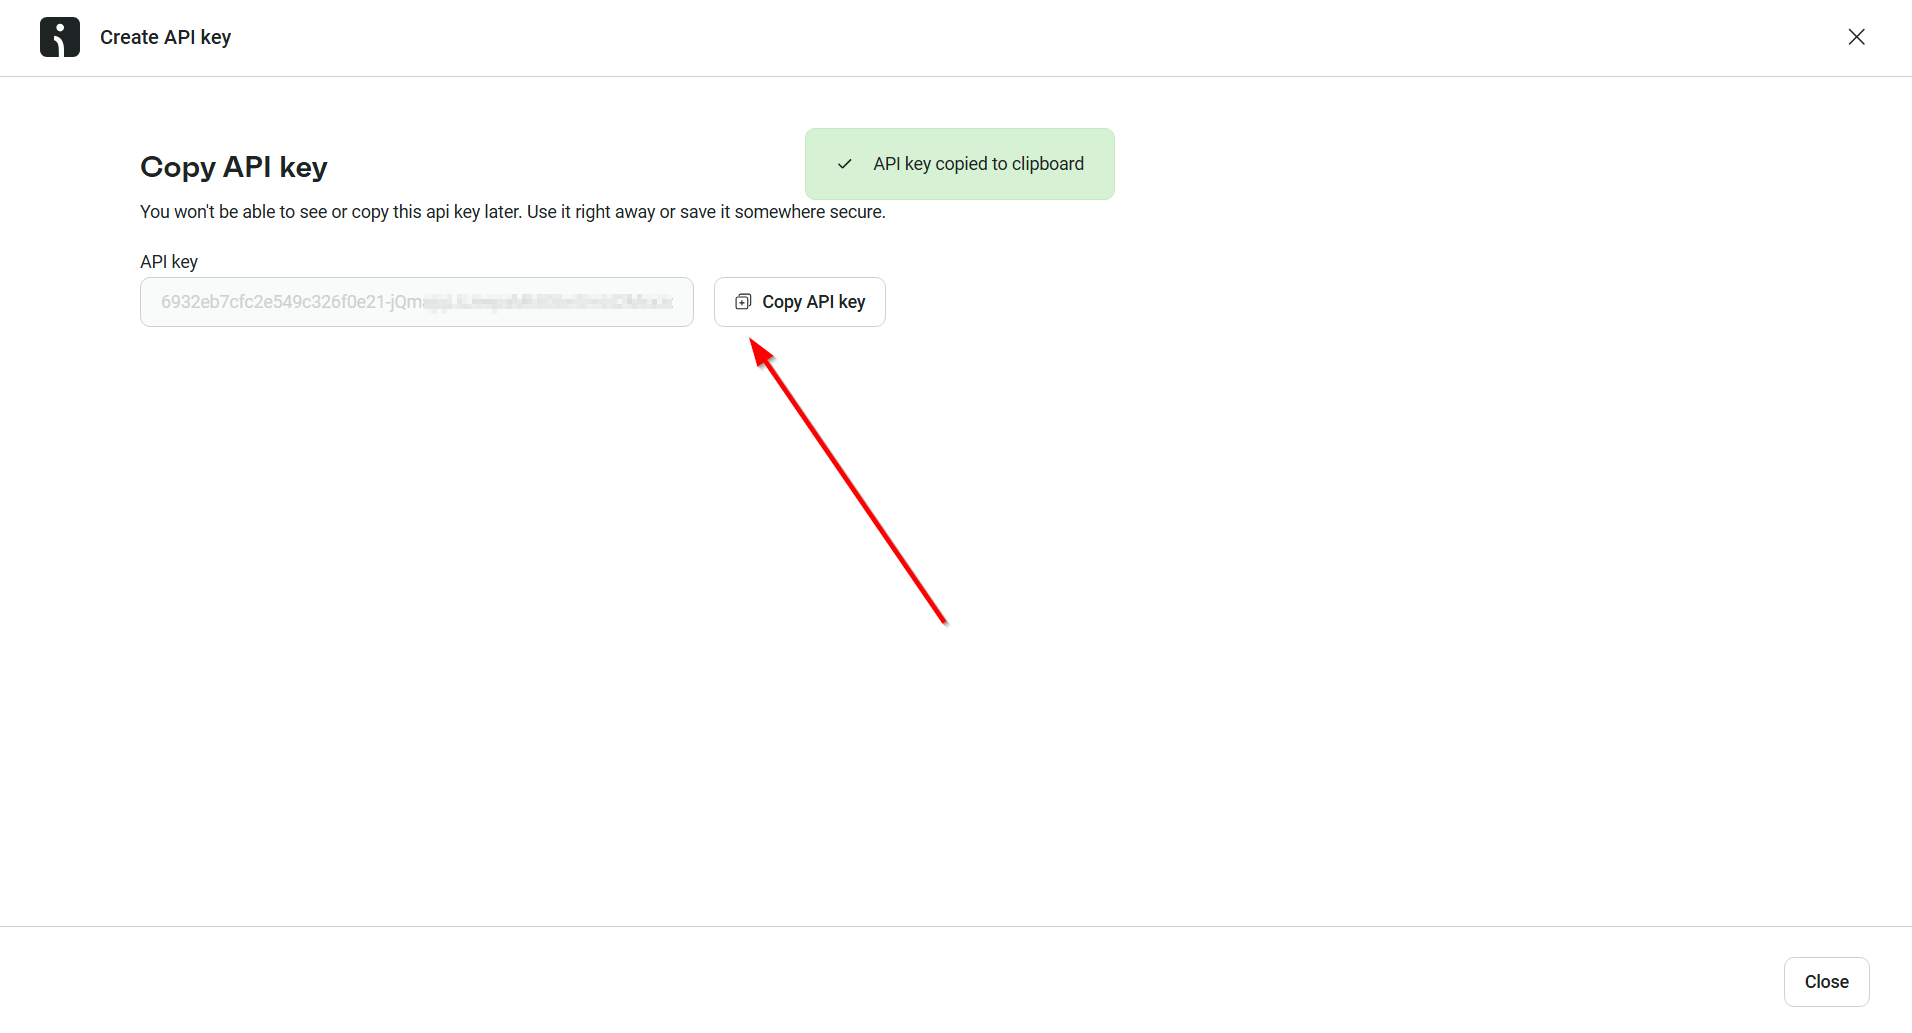Click the copy icon inside Copy API key button
The height and width of the screenshot is (1033, 1912).
point(743,302)
